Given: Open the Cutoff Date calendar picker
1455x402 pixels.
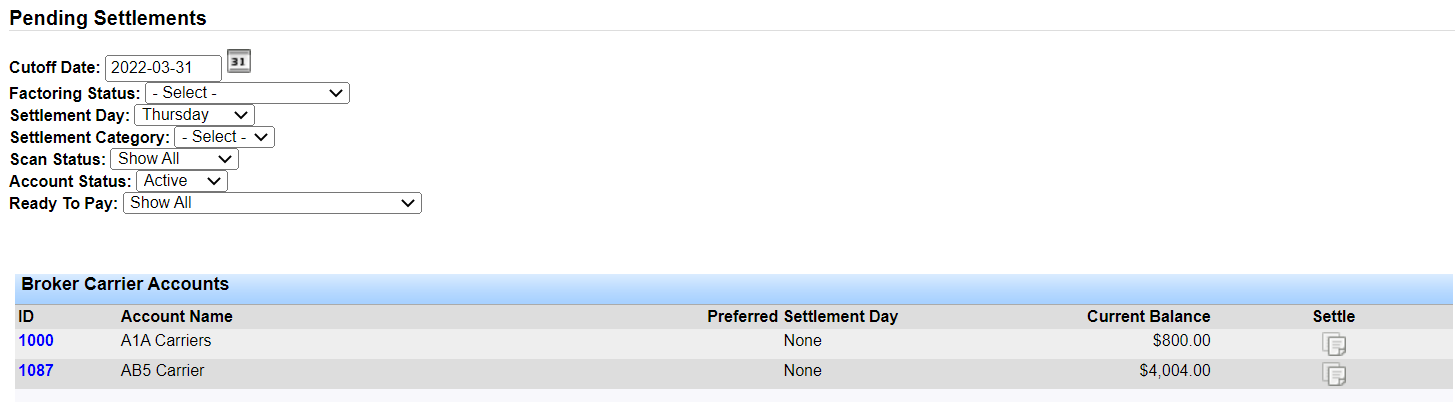Looking at the screenshot, I should (x=238, y=62).
